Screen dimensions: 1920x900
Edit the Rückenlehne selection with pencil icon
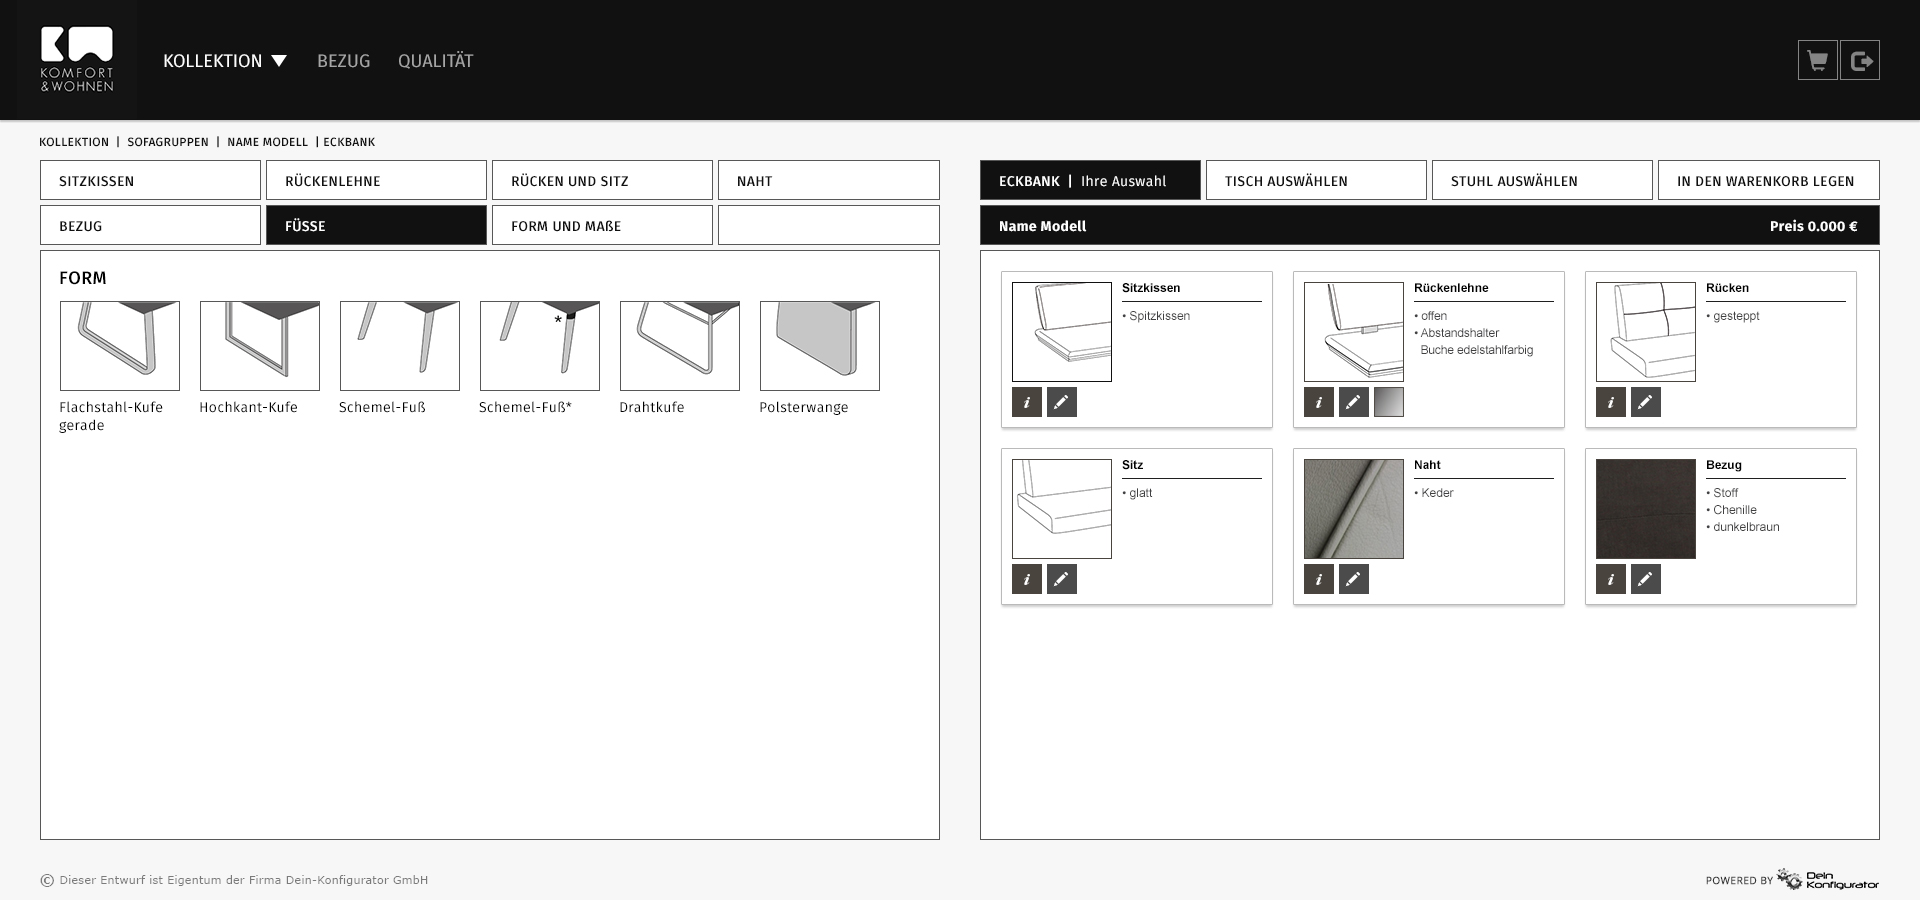point(1353,402)
